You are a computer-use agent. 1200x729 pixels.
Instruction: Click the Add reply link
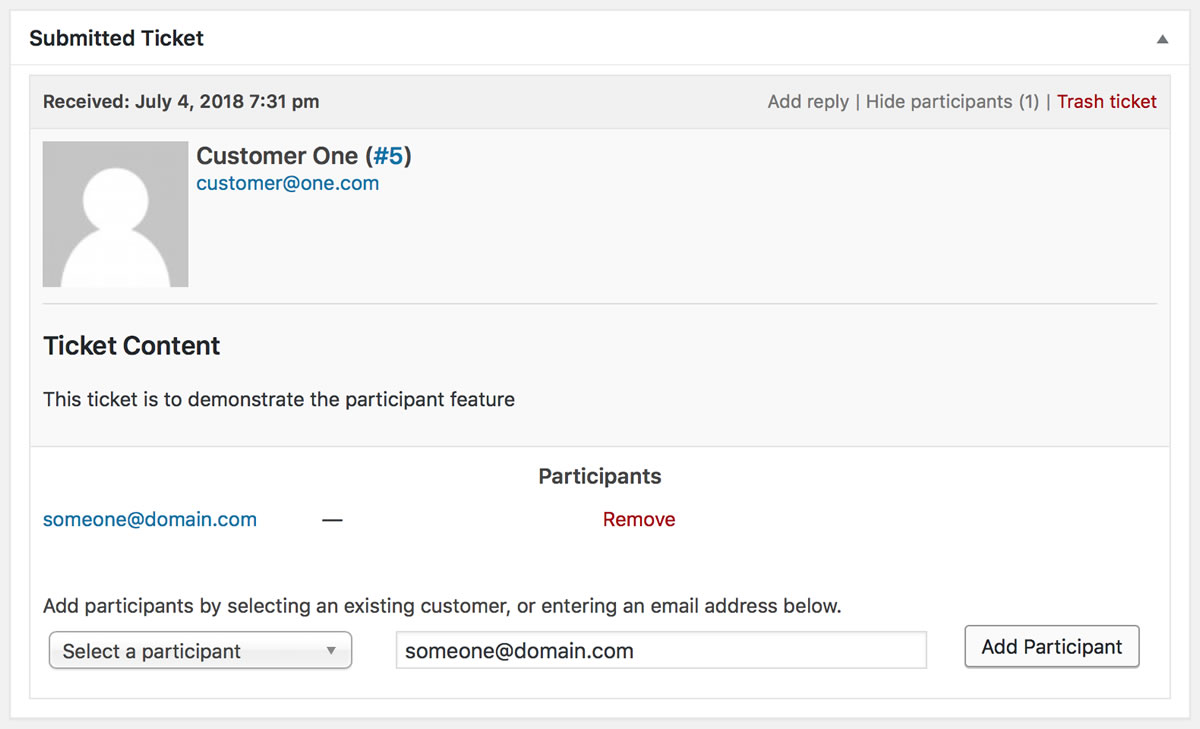tap(808, 101)
